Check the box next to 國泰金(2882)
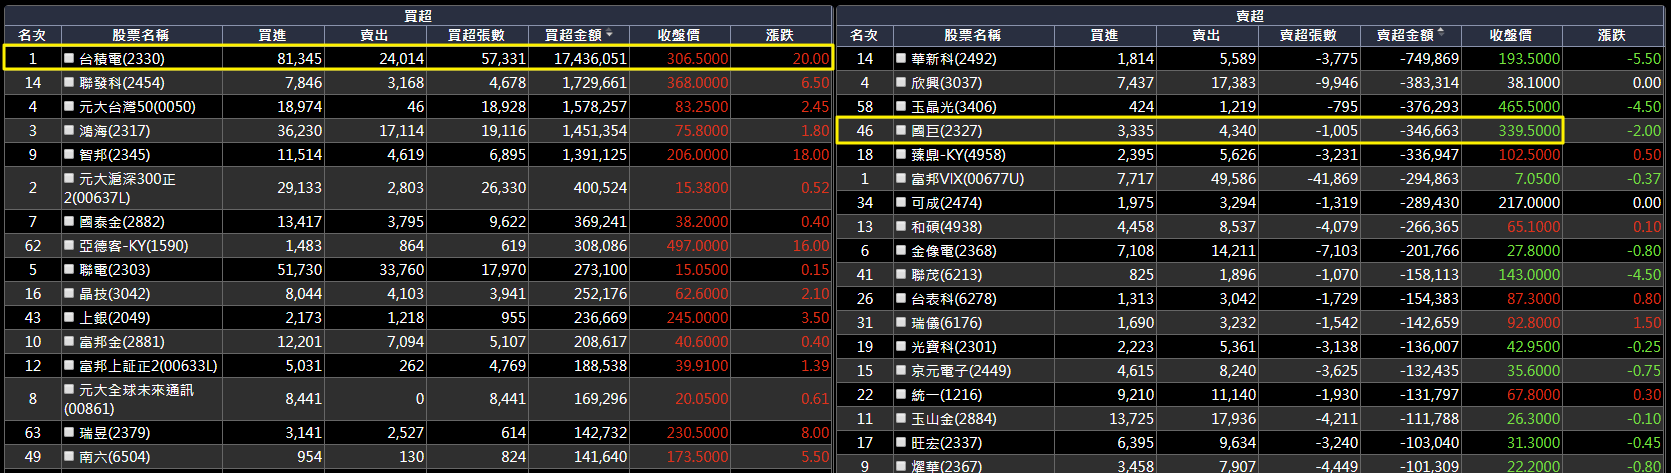Image resolution: width=1671 pixels, height=473 pixels. pyautogui.click(x=69, y=222)
